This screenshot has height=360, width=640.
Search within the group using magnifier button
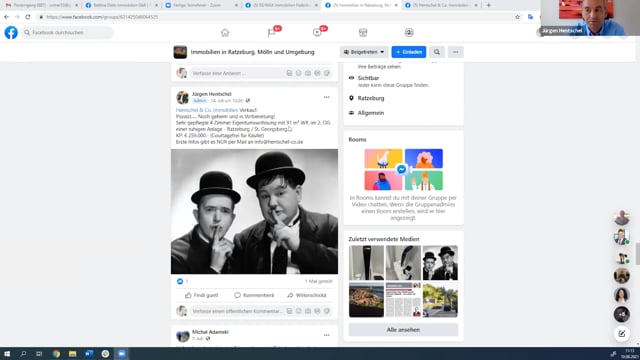point(437,52)
